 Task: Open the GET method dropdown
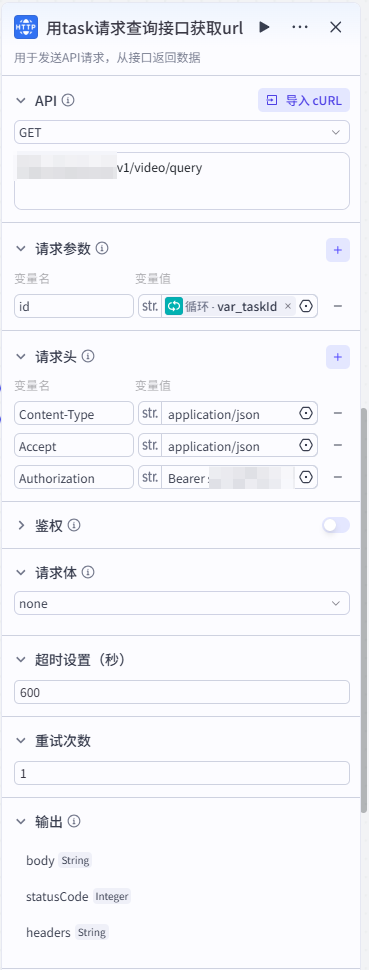182,132
